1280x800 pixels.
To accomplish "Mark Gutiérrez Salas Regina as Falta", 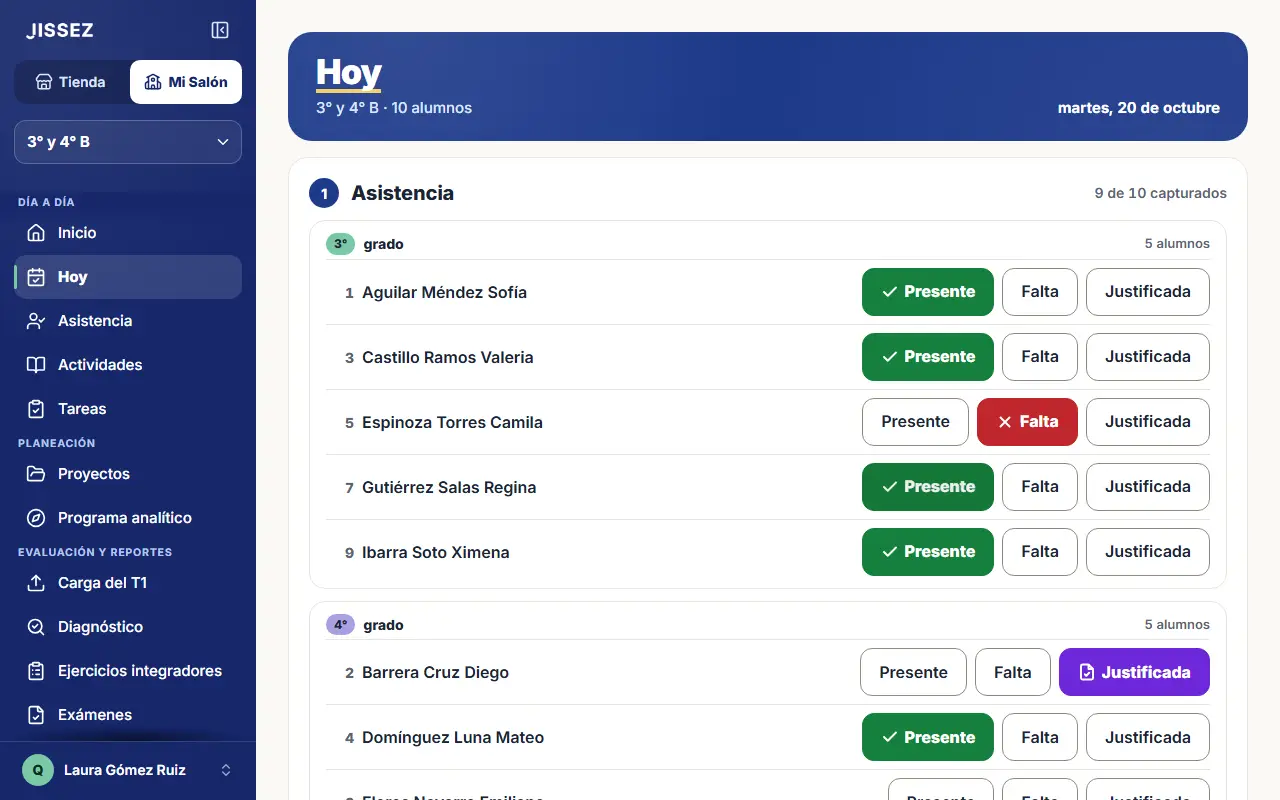I will tap(1040, 487).
